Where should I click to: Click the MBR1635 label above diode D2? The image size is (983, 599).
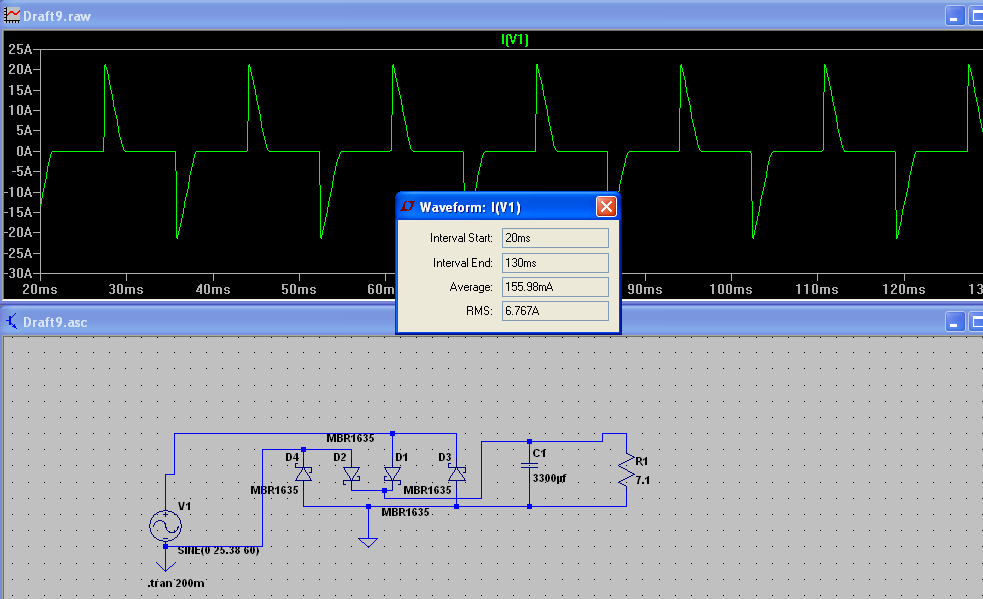point(350,438)
